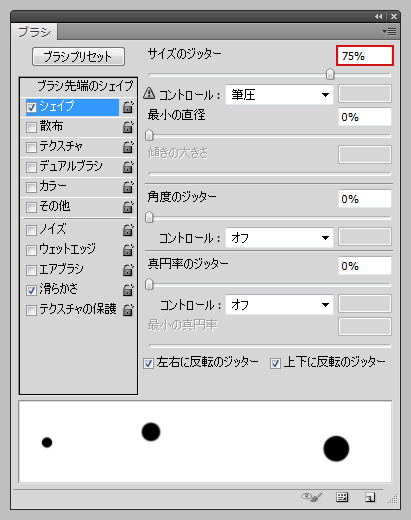Click the lock icon beside シェイプ
The height and width of the screenshot is (520, 411).
pyautogui.click(x=128, y=107)
